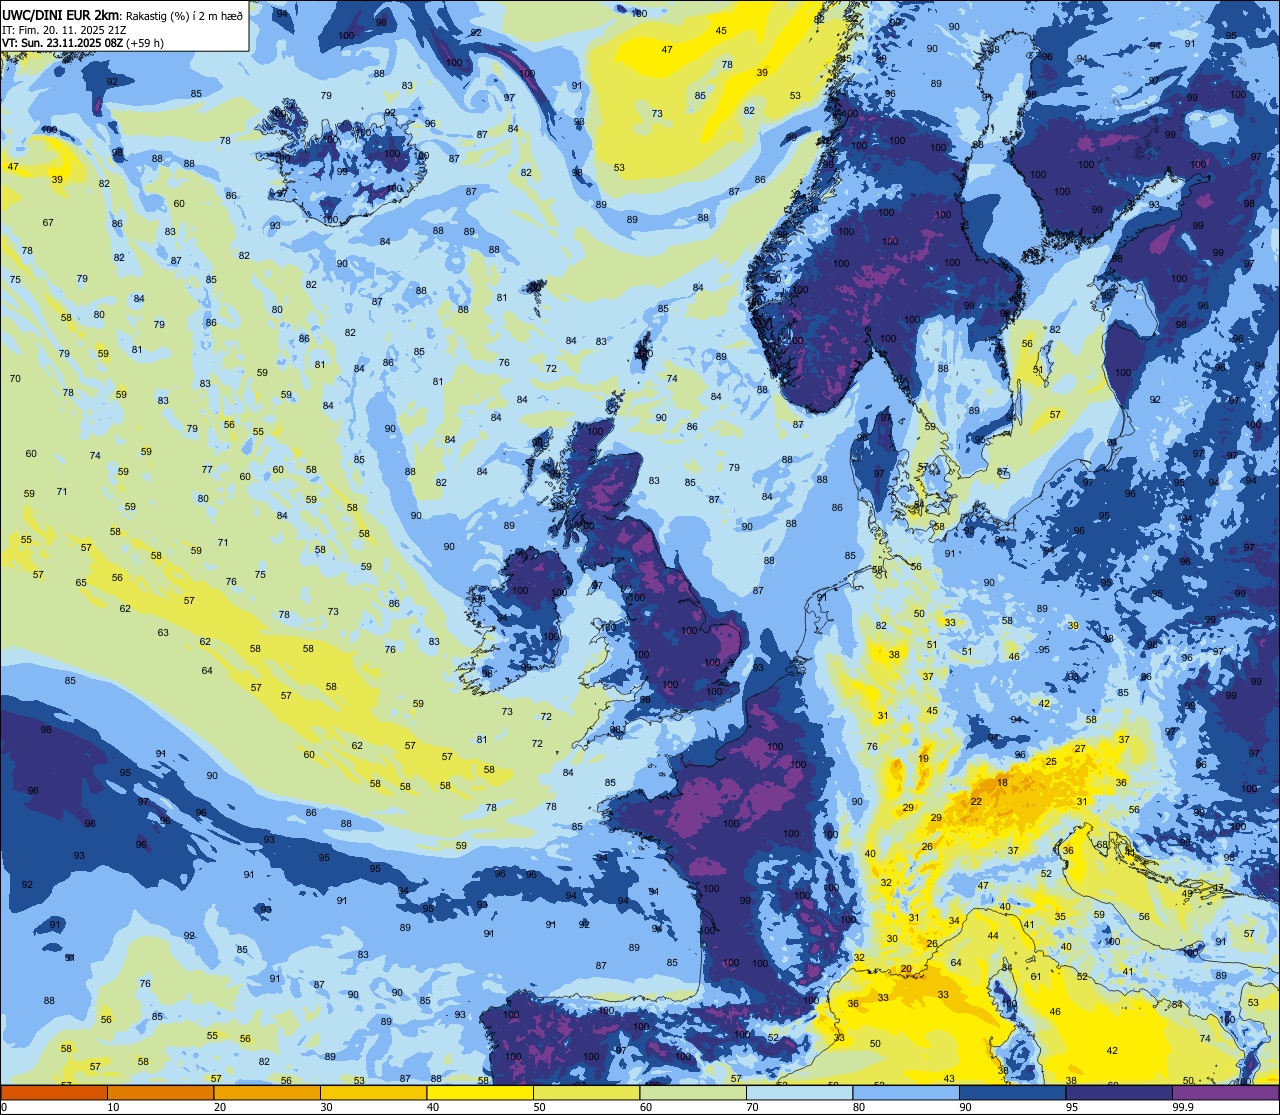Pick the legend swatch between 30 and 40

(373, 1092)
